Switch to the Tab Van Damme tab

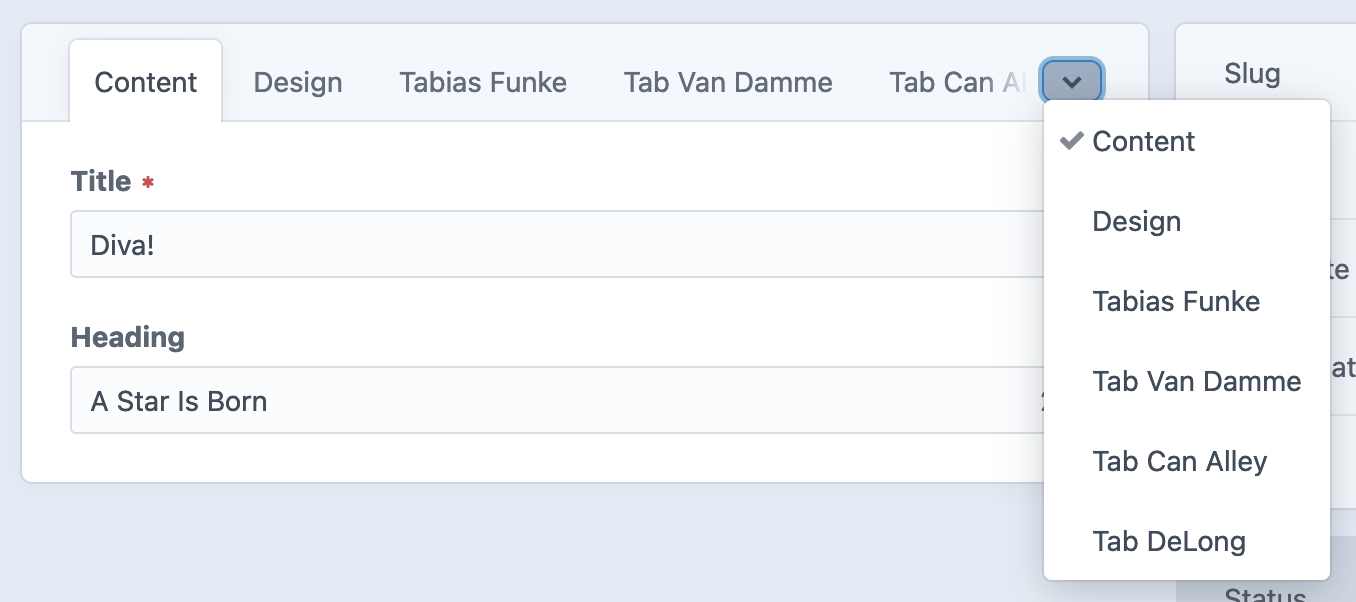click(727, 82)
